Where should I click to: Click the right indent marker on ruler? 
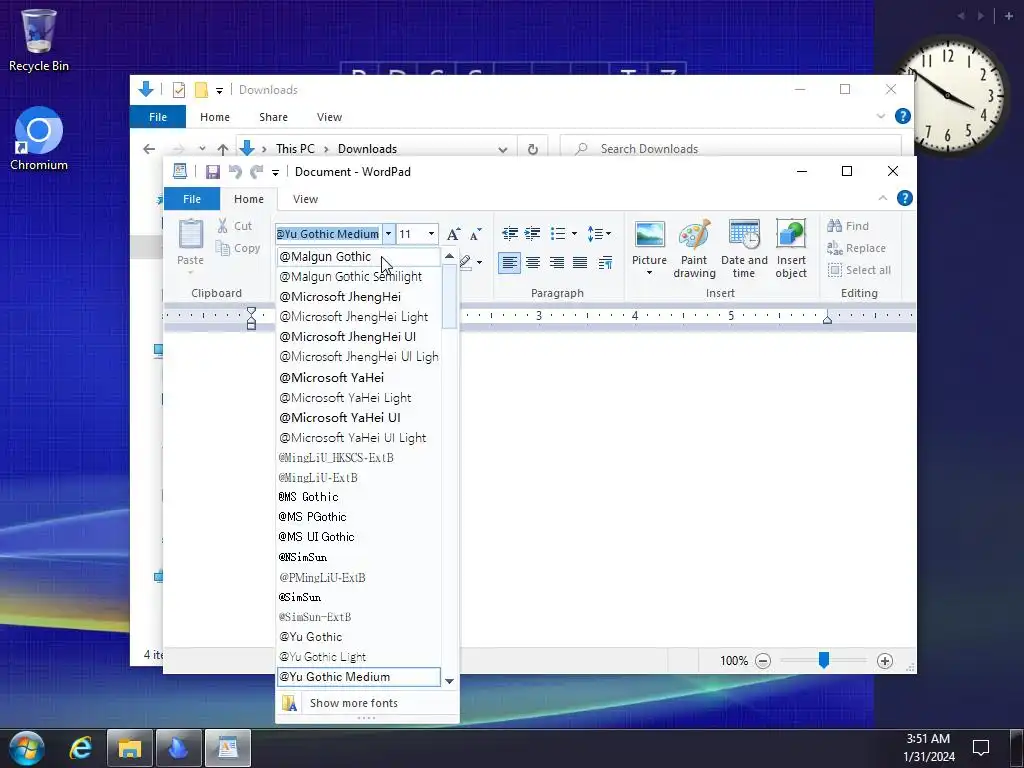(x=827, y=319)
